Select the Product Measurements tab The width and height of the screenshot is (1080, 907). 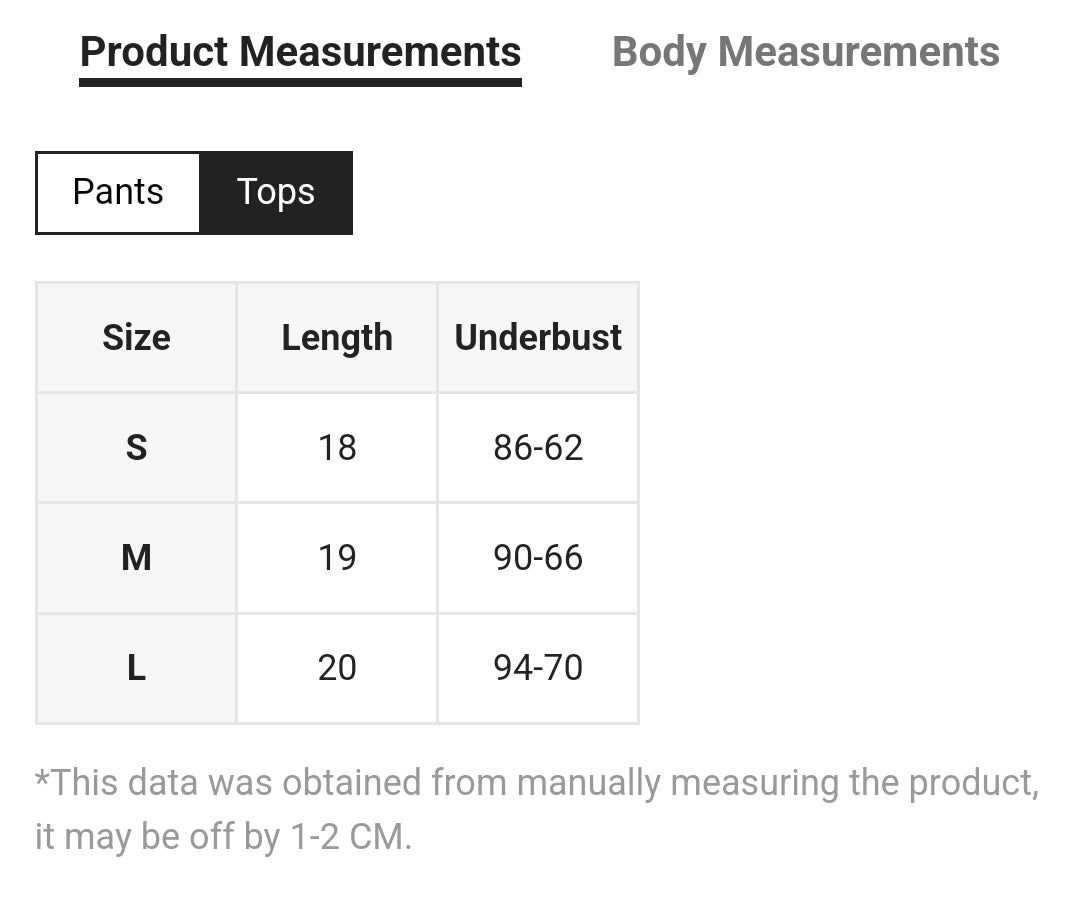click(x=300, y=52)
